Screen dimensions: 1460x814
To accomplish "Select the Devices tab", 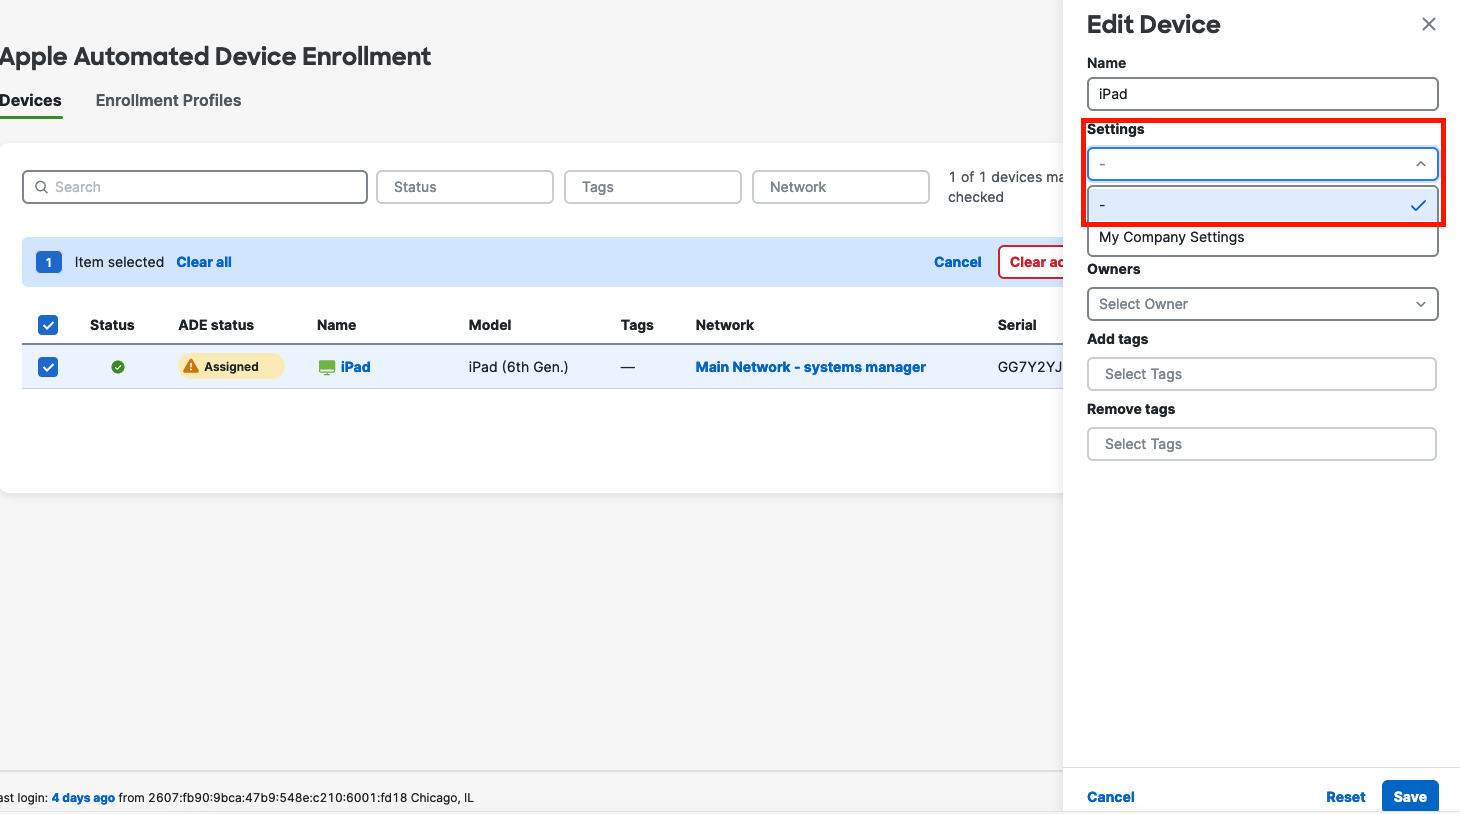I will [30, 100].
